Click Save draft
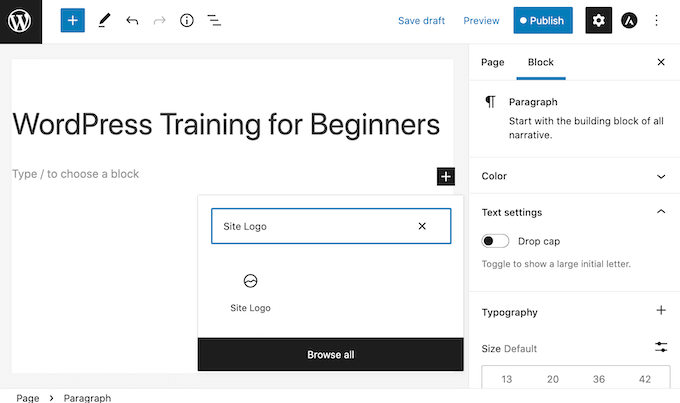This screenshot has height=403, width=680. [x=421, y=21]
